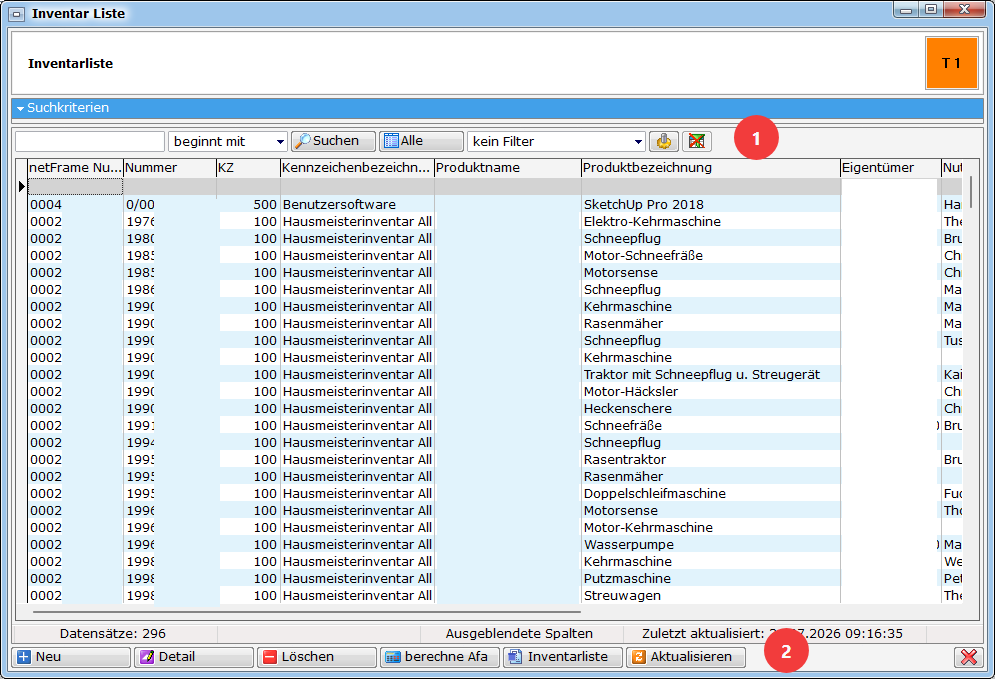Sort by Produktbezeichnung column header
Image resolution: width=995 pixels, height=679 pixels.
point(711,168)
